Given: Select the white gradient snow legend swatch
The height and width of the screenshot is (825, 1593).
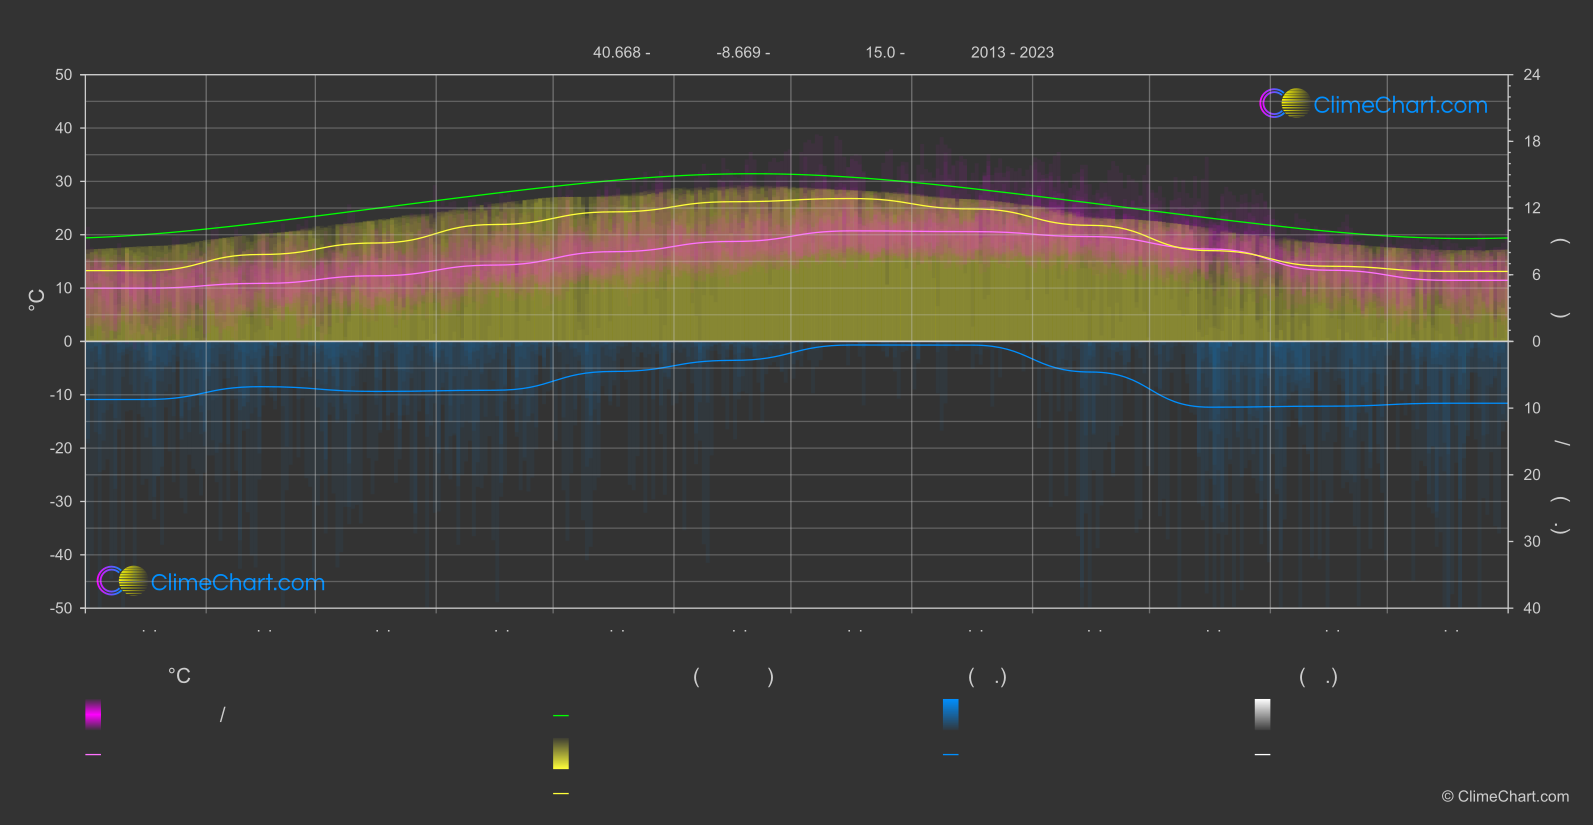Looking at the screenshot, I should [1263, 714].
